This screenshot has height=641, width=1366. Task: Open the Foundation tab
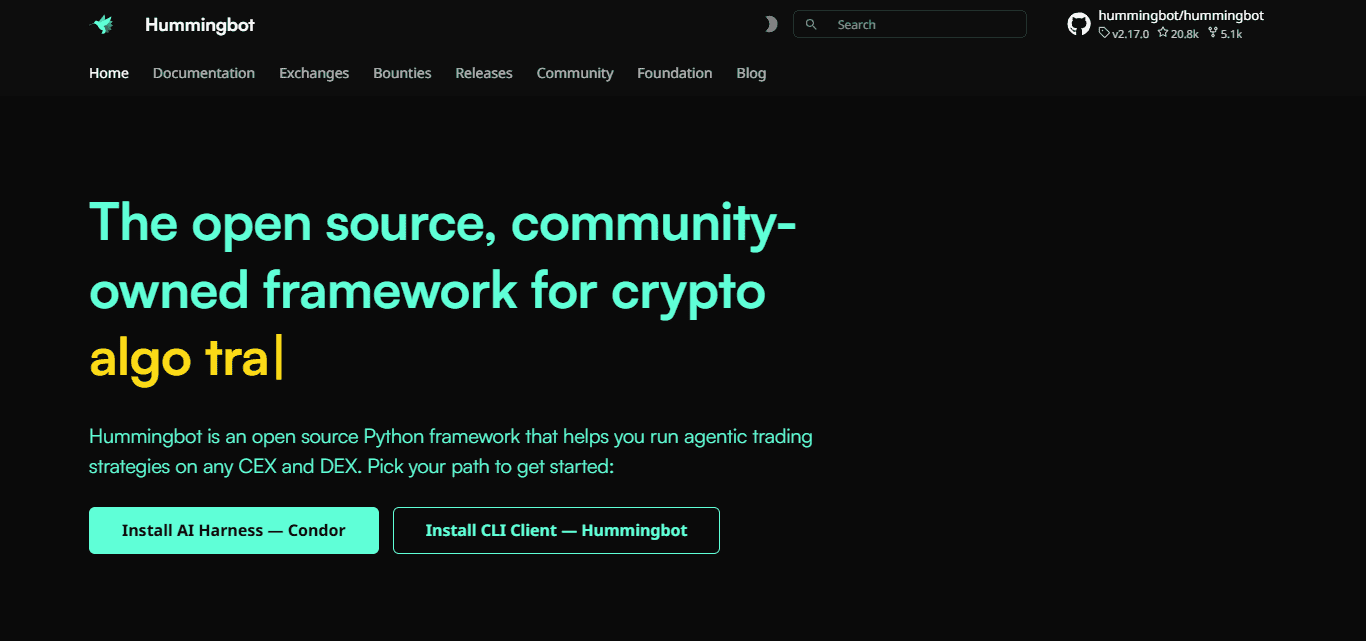tap(675, 73)
